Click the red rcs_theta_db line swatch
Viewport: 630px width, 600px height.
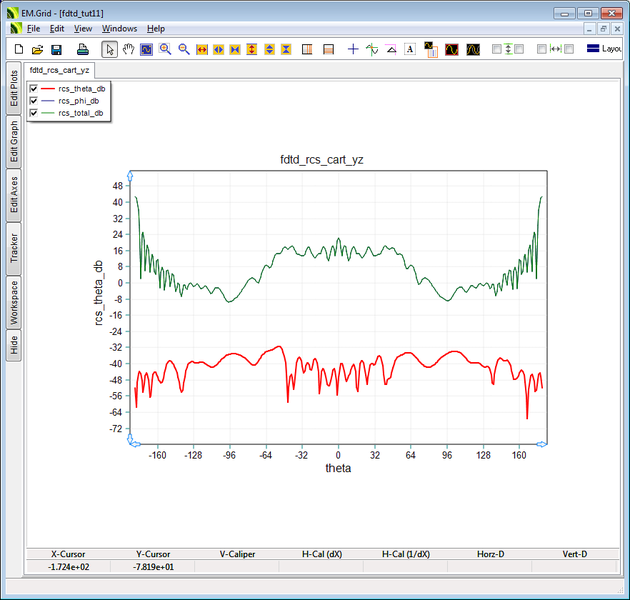tap(48, 89)
